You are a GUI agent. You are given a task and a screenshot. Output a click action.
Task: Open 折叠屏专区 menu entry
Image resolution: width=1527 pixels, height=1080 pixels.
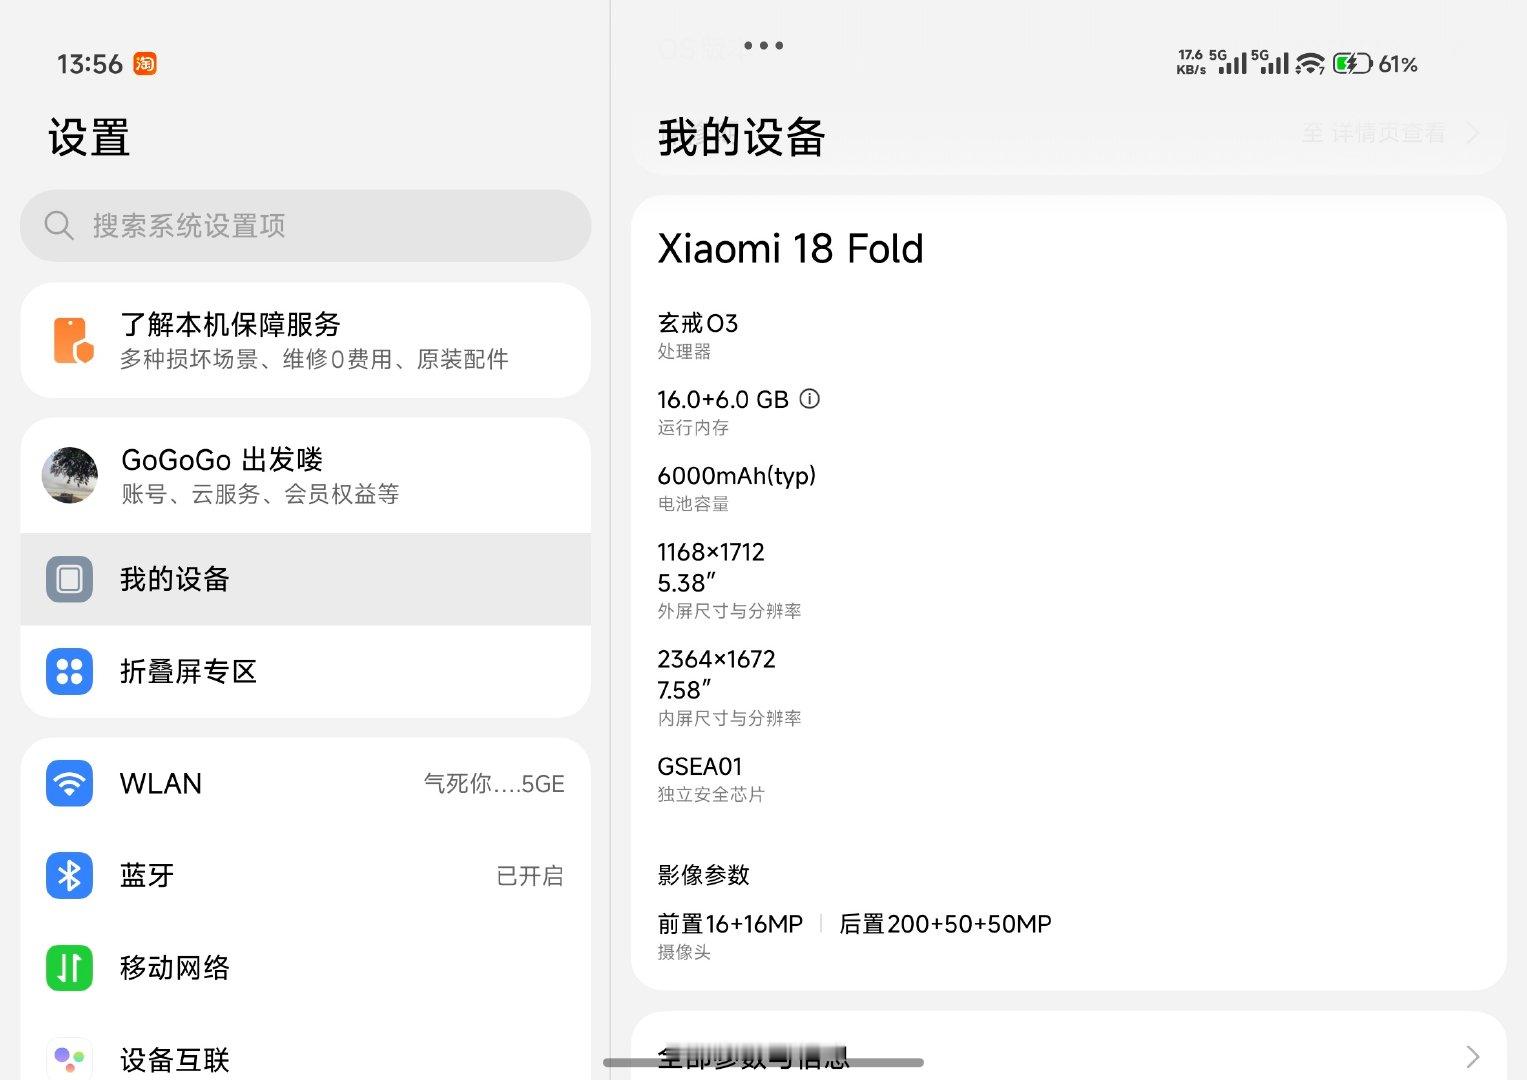305,671
